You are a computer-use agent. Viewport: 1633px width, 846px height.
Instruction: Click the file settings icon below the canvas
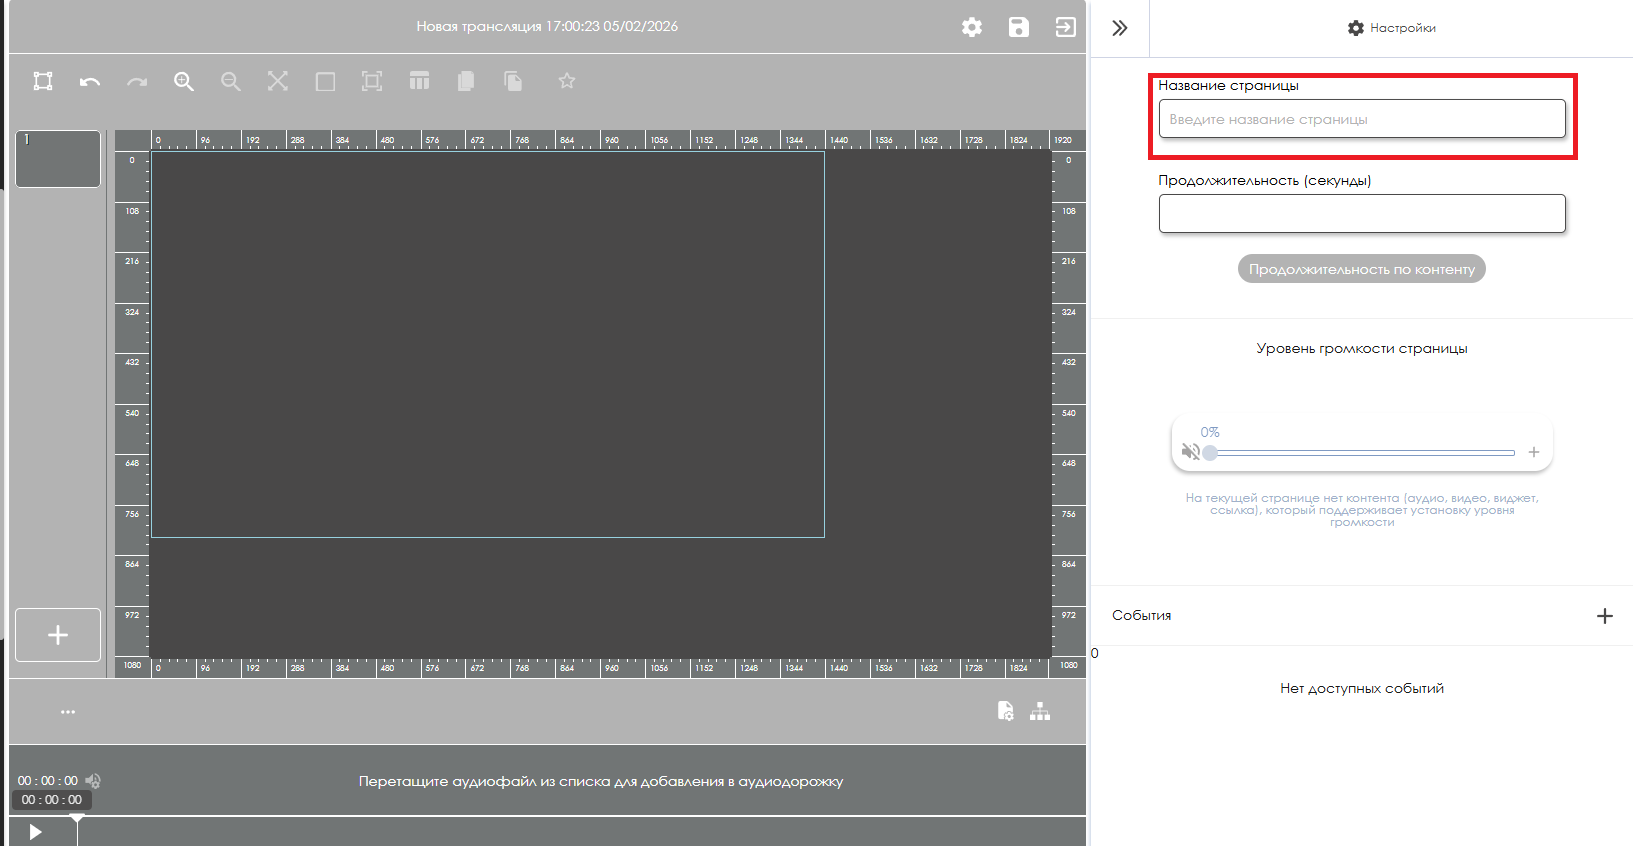[1006, 711]
